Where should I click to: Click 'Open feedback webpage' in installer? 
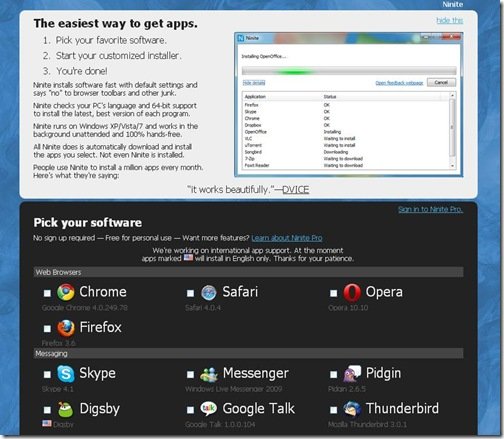pos(399,83)
